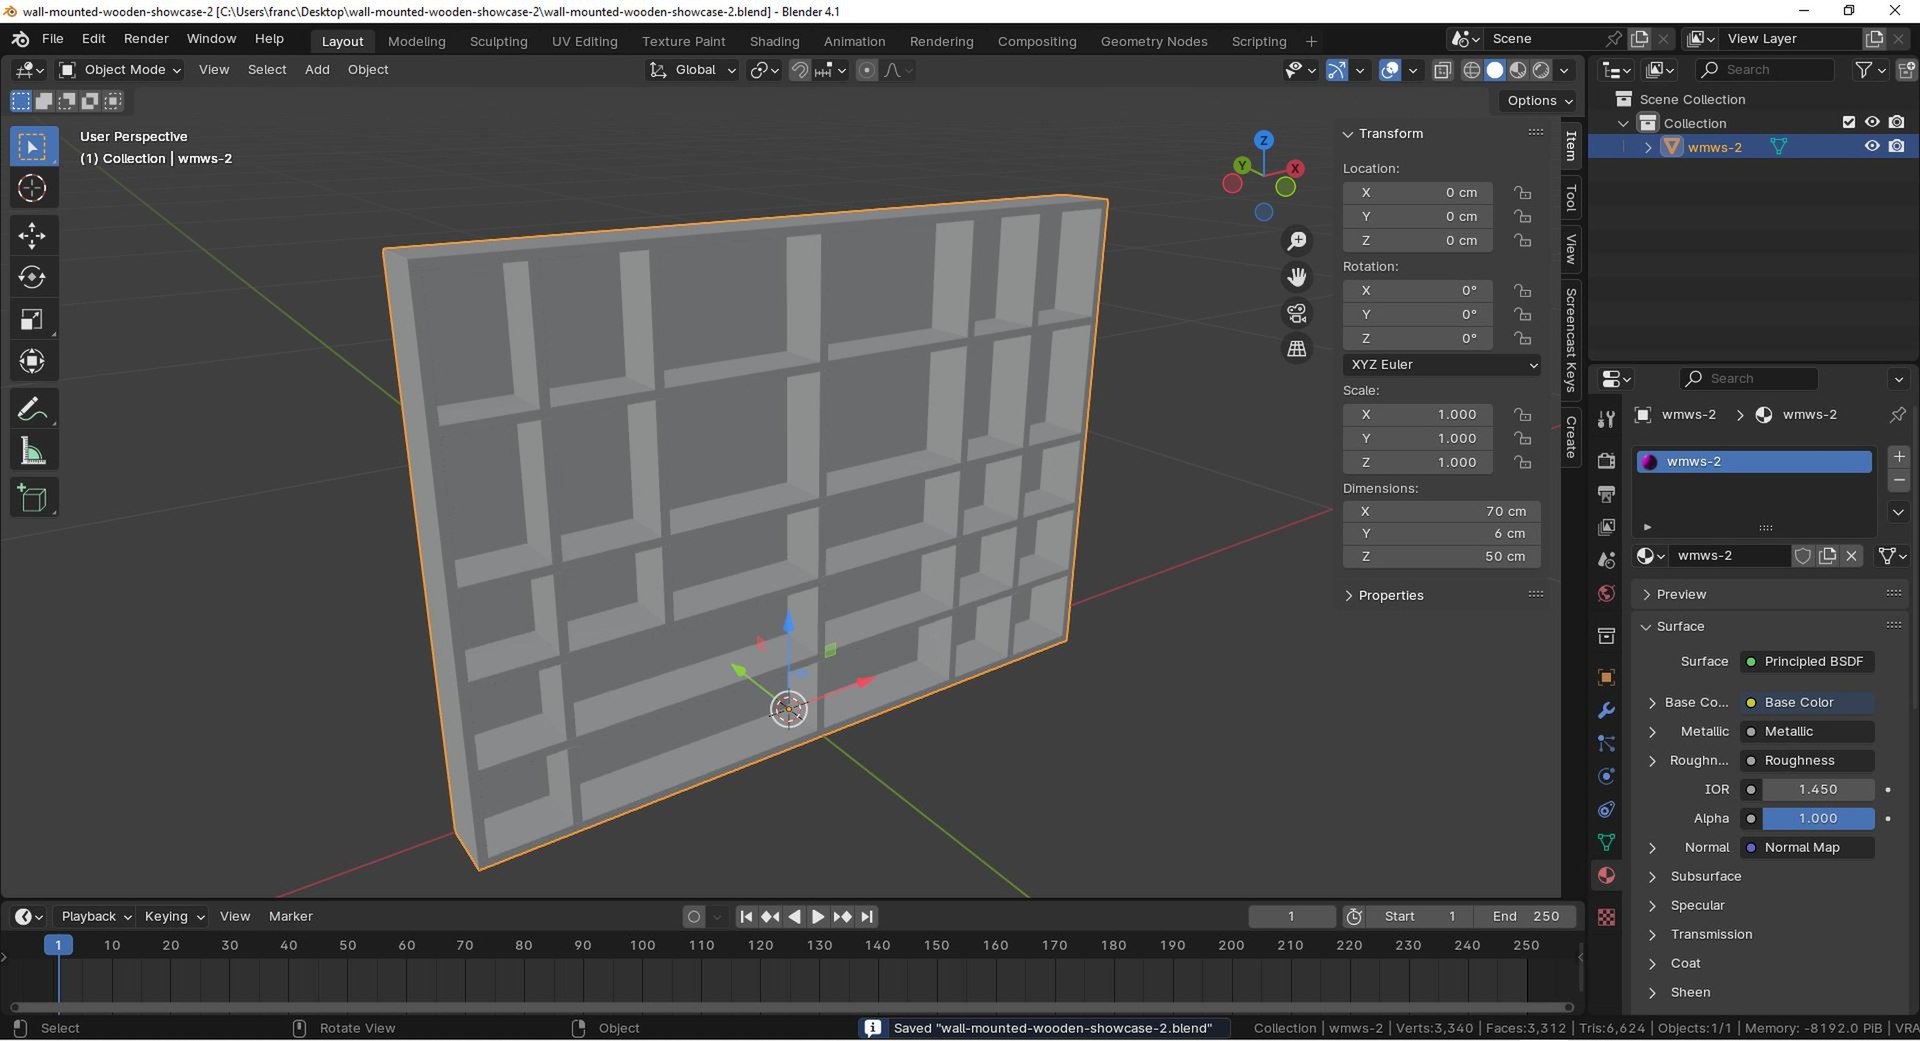Open the Object Mode dropdown
This screenshot has height=1041, width=1920.
[x=120, y=70]
